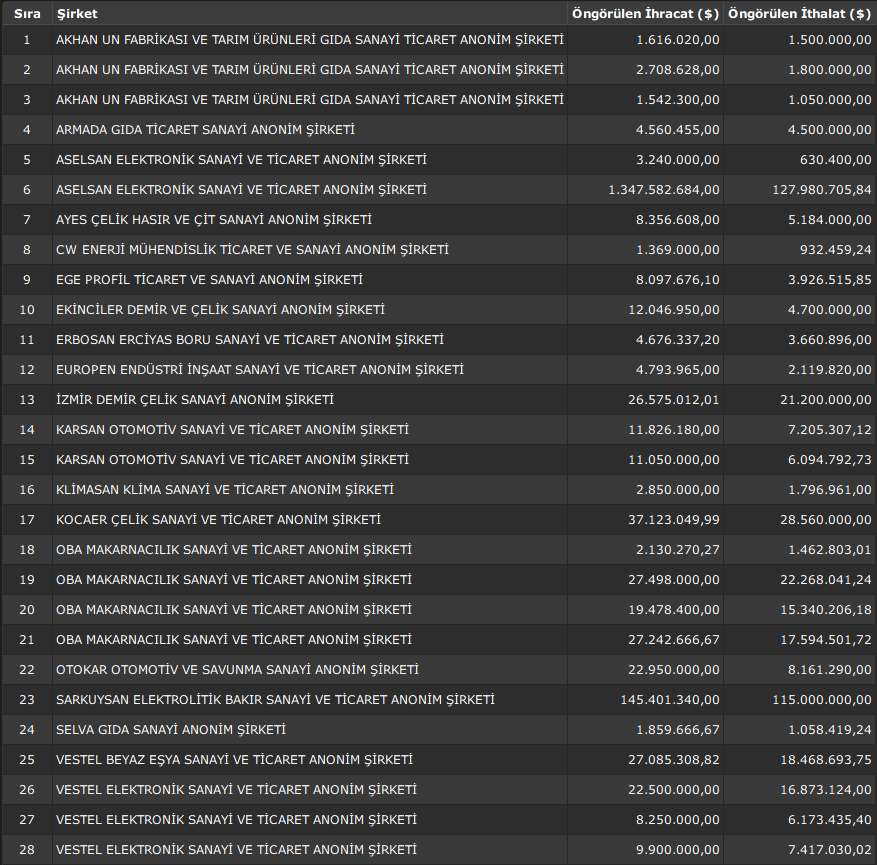
Task: Select EKİNCİLER DEMİR VE ÇELİK company name
Action: pos(220,310)
